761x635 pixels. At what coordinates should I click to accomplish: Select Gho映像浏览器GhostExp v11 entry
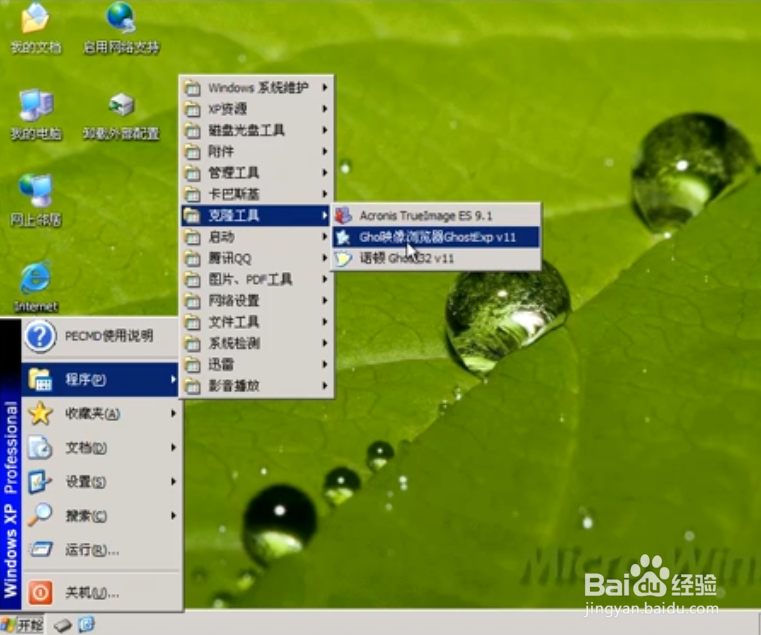[436, 237]
